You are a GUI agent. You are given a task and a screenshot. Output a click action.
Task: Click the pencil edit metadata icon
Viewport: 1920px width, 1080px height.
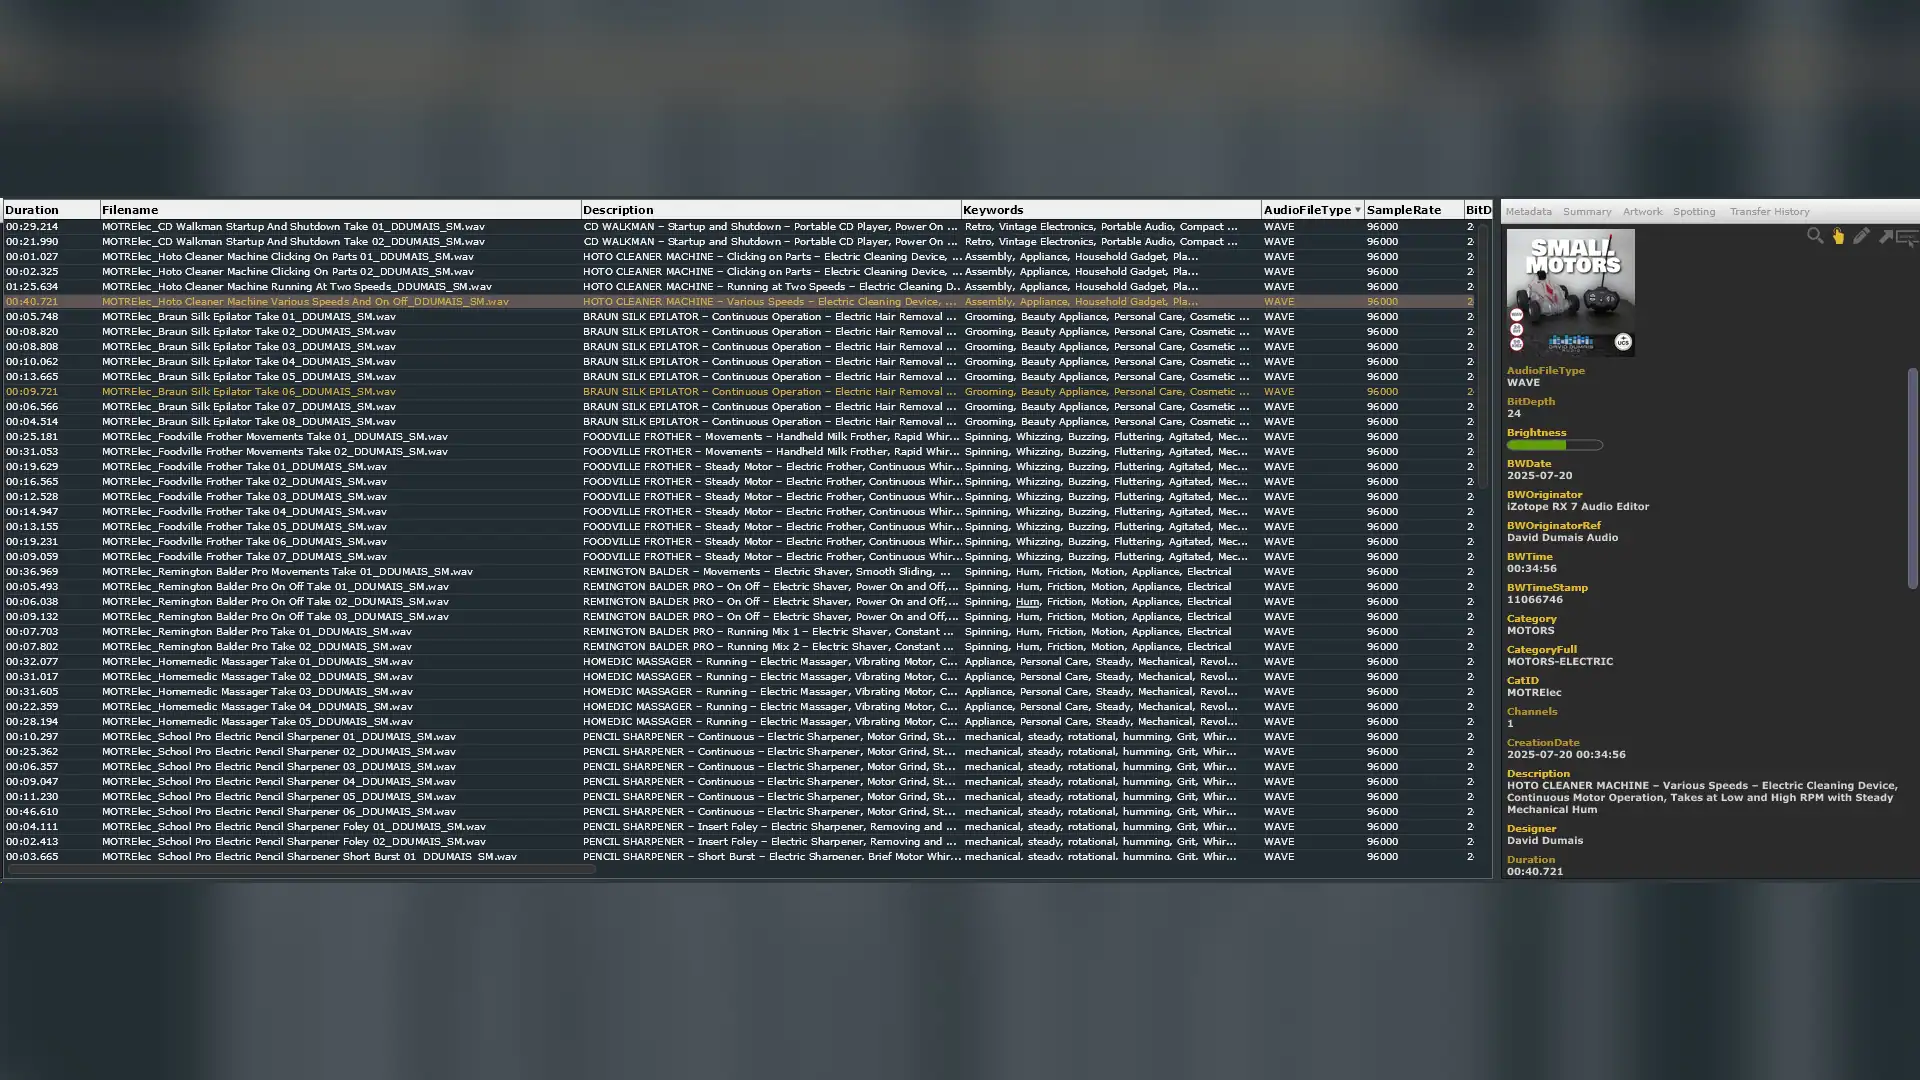(x=1861, y=236)
